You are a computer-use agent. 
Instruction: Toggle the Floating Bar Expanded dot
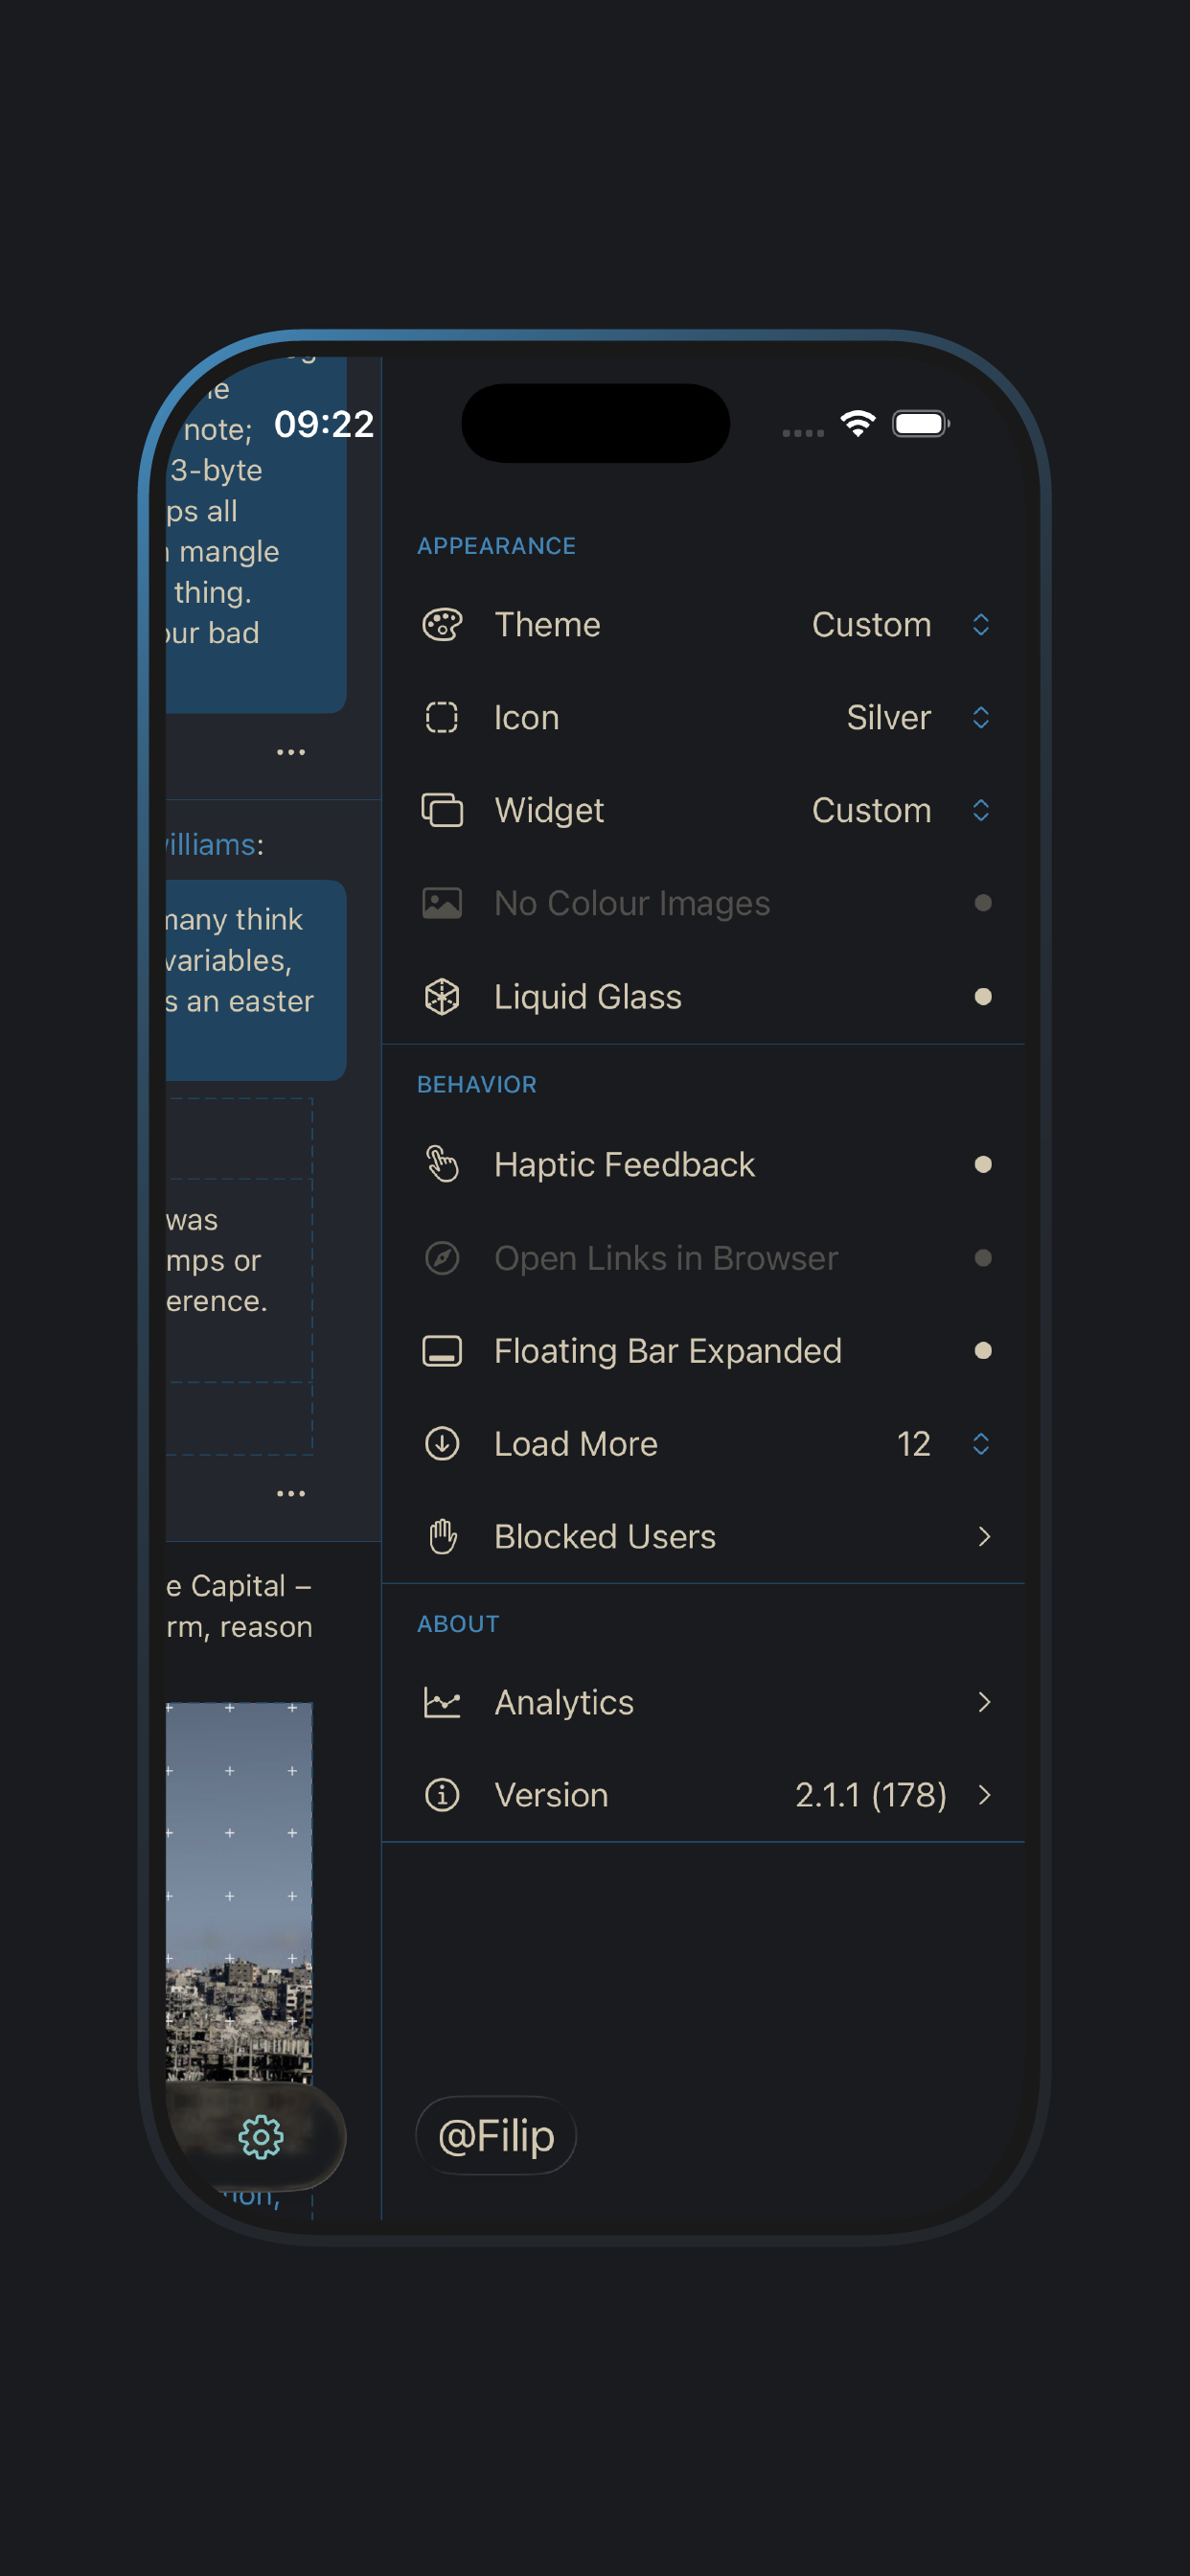pyautogui.click(x=983, y=1351)
